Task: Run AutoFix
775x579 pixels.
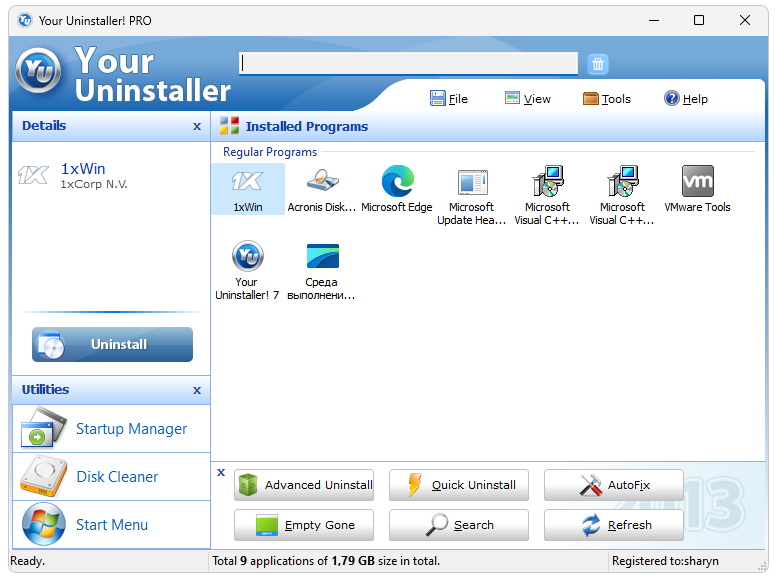Action: [614, 485]
